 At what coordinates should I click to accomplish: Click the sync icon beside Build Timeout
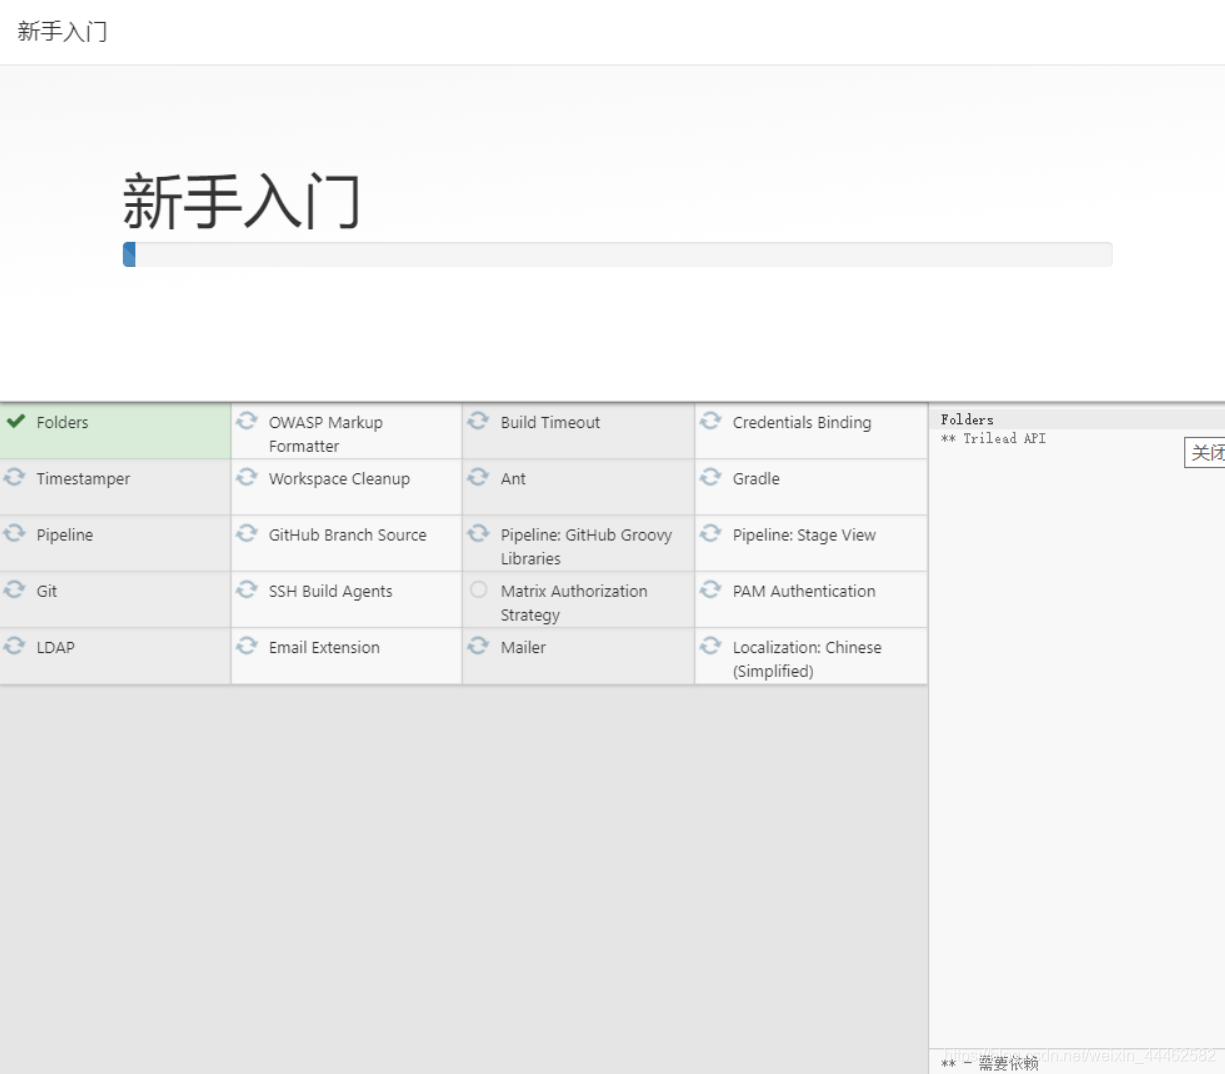tap(479, 421)
